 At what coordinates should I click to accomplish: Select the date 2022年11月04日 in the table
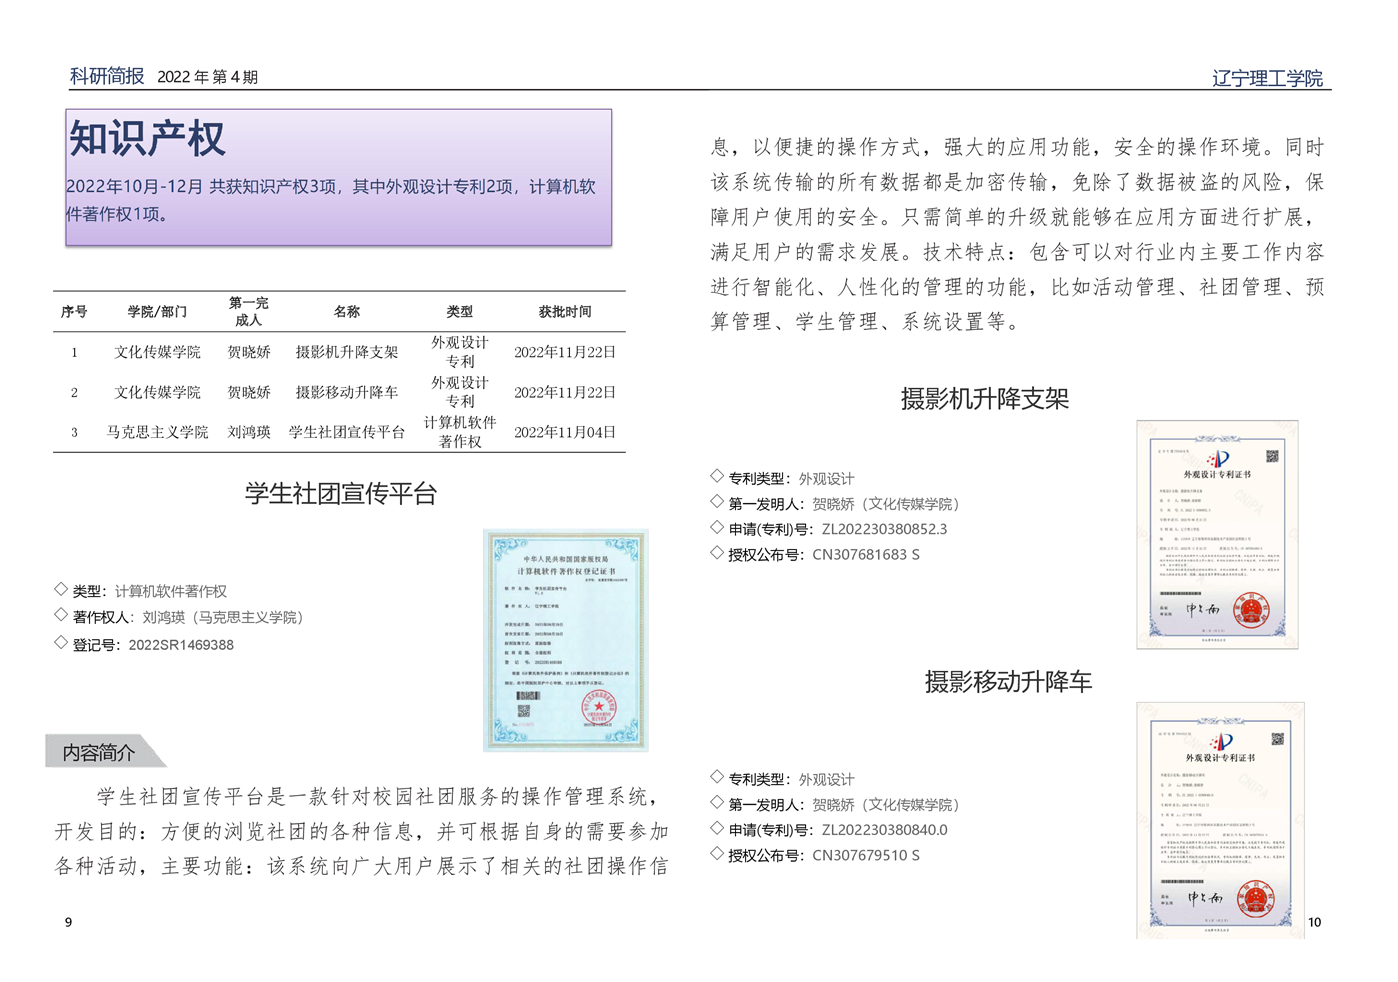(565, 432)
